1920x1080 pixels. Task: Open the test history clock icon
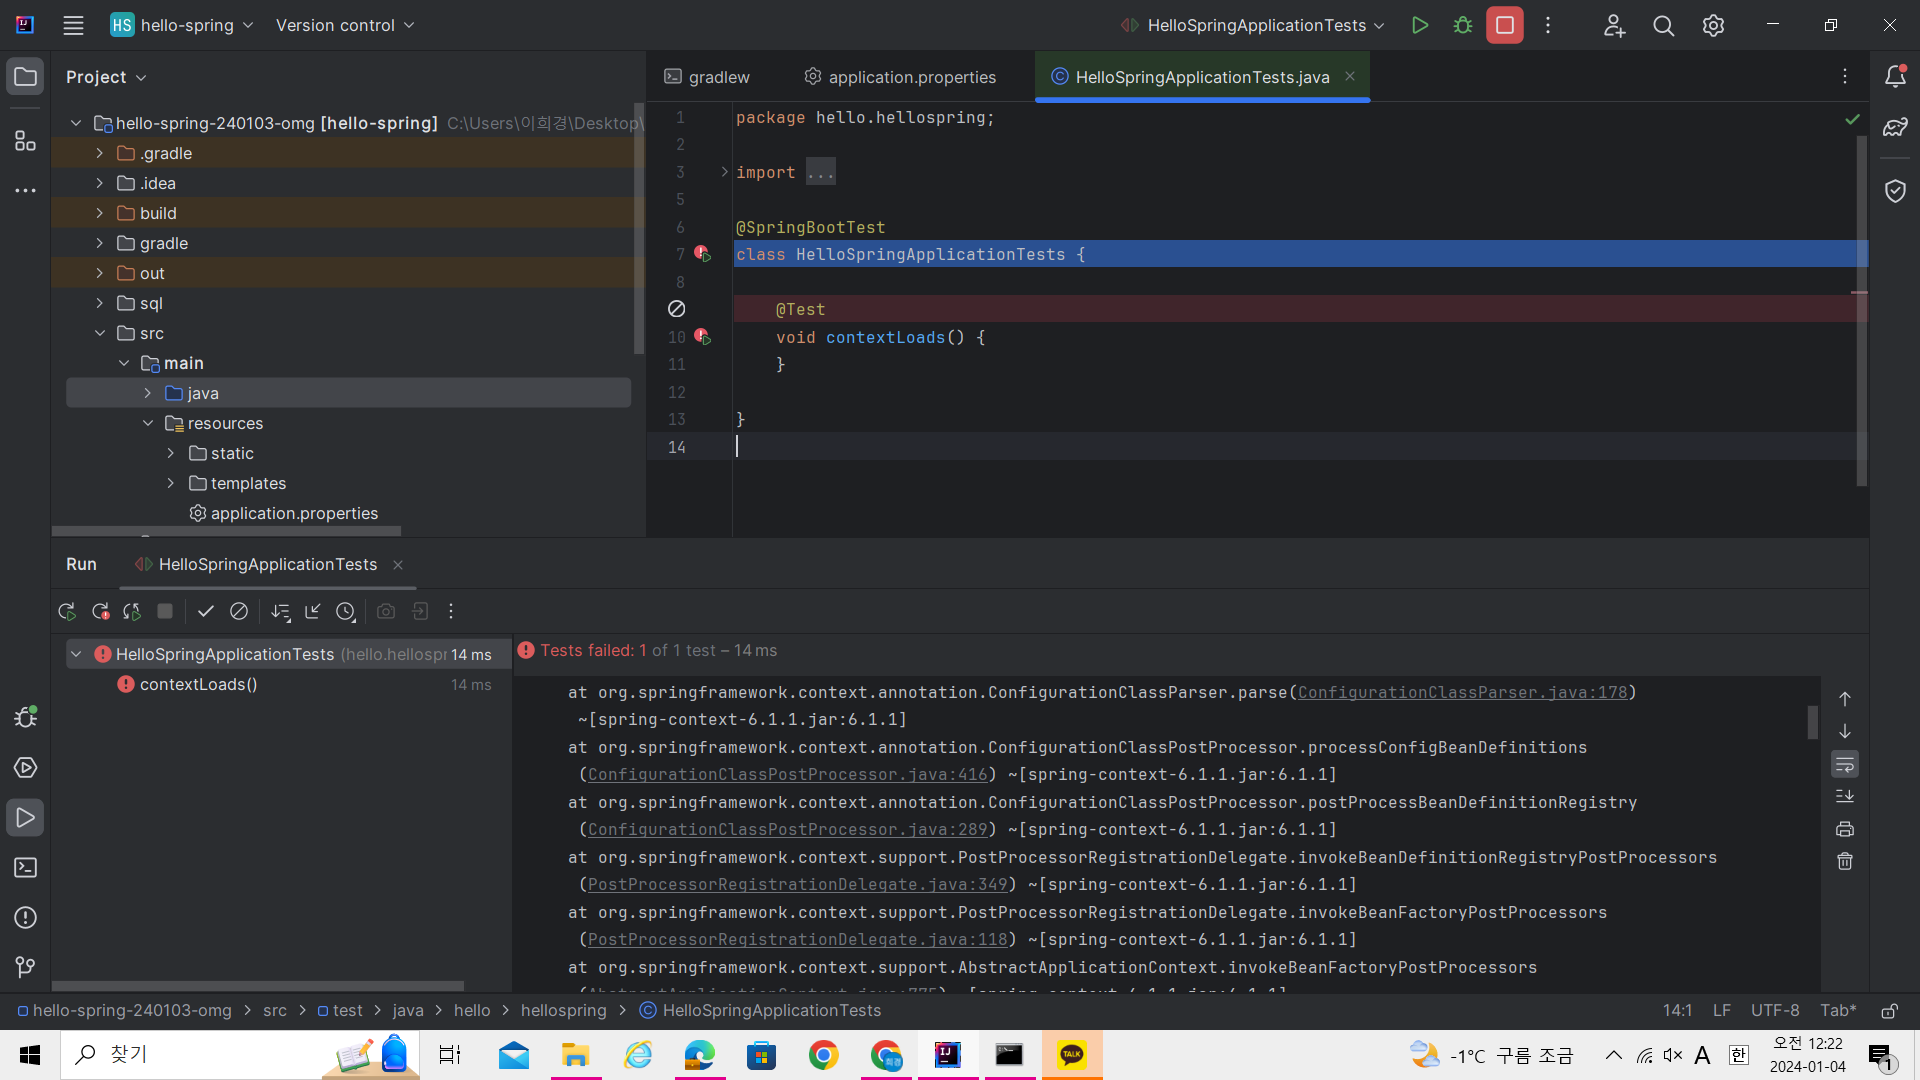pyautogui.click(x=346, y=611)
